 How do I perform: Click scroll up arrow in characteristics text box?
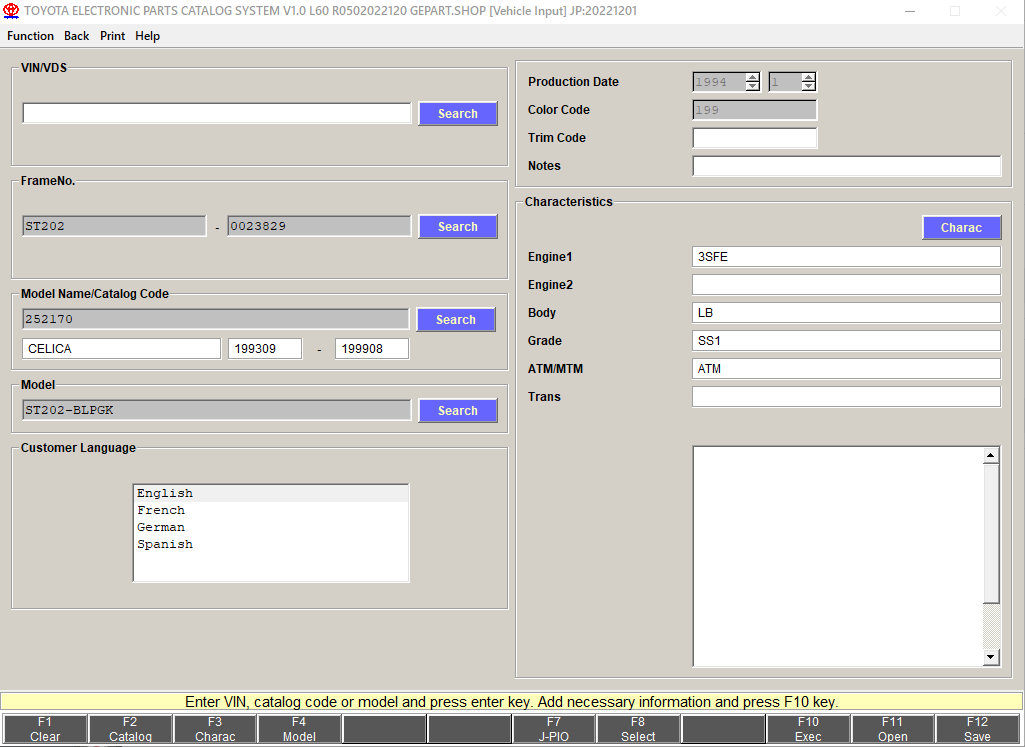[x=991, y=456]
